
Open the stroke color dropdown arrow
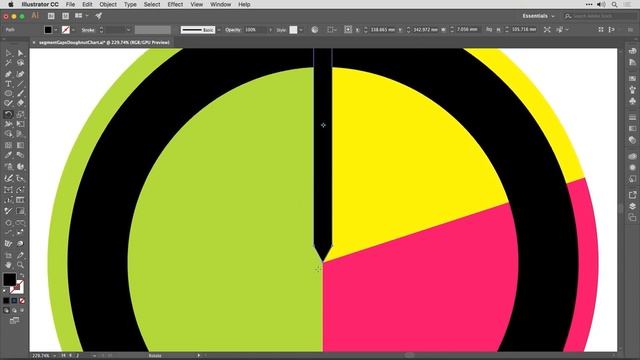pos(73,30)
